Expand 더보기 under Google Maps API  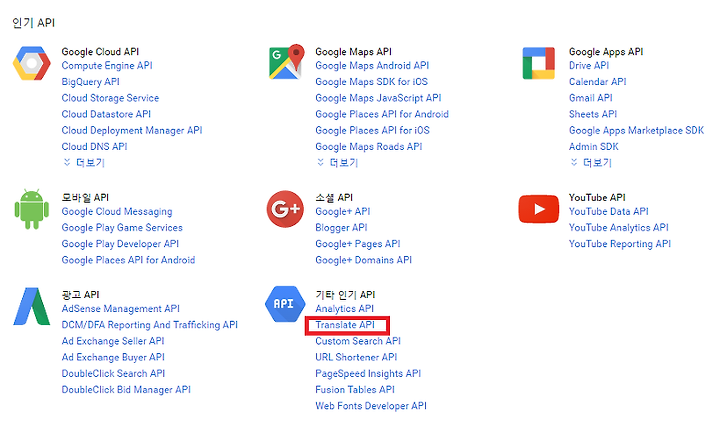338,163
